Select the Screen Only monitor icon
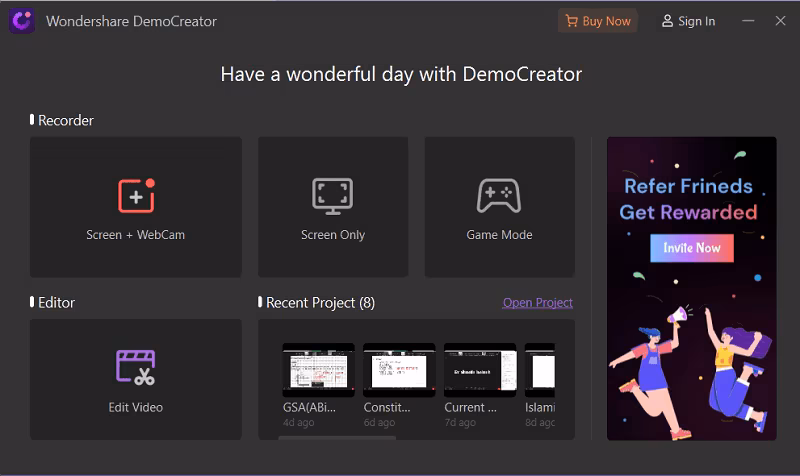 point(333,196)
